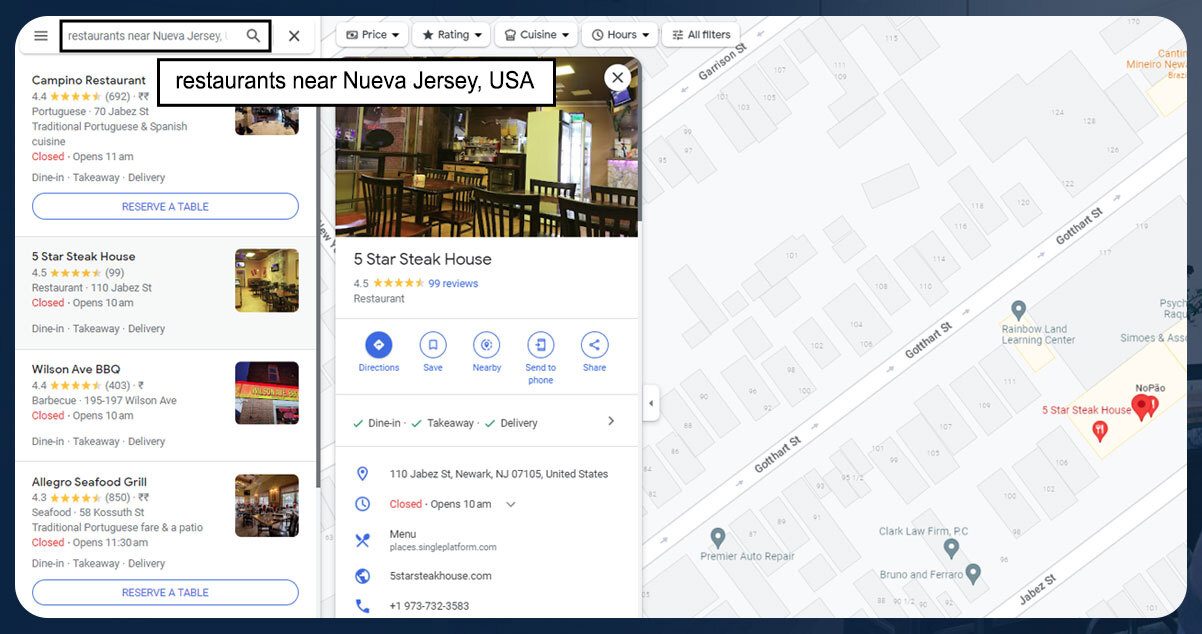Open All filters panel

tap(701, 35)
